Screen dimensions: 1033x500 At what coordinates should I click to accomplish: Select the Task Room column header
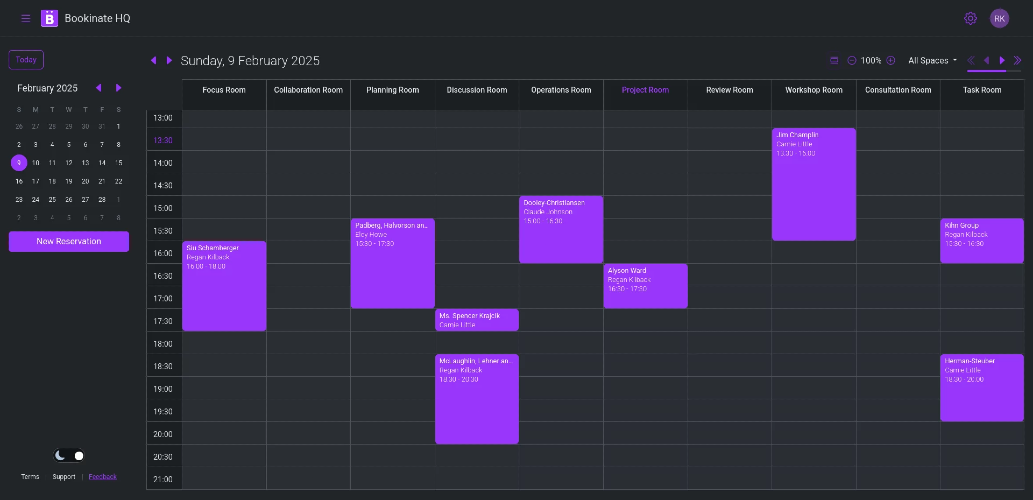coord(982,90)
